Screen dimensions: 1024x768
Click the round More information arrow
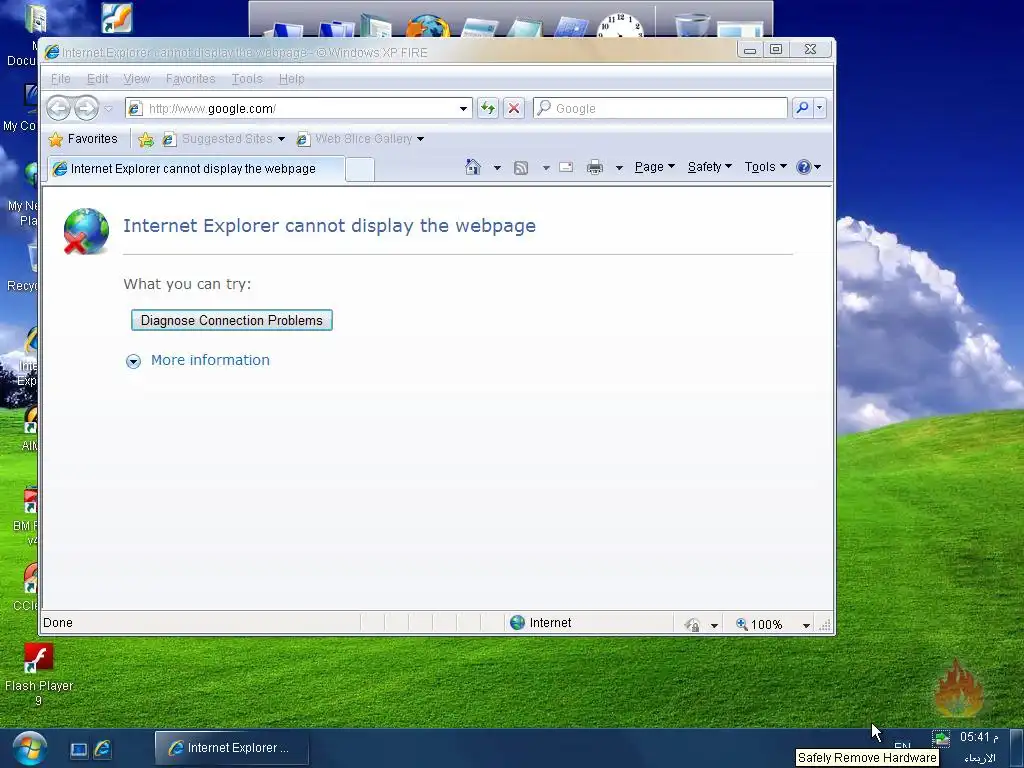coord(133,362)
